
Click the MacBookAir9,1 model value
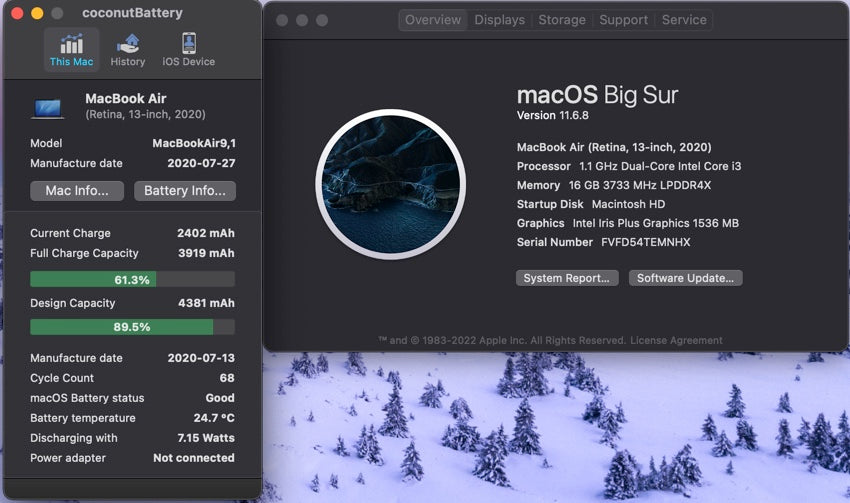pyautogui.click(x=194, y=144)
